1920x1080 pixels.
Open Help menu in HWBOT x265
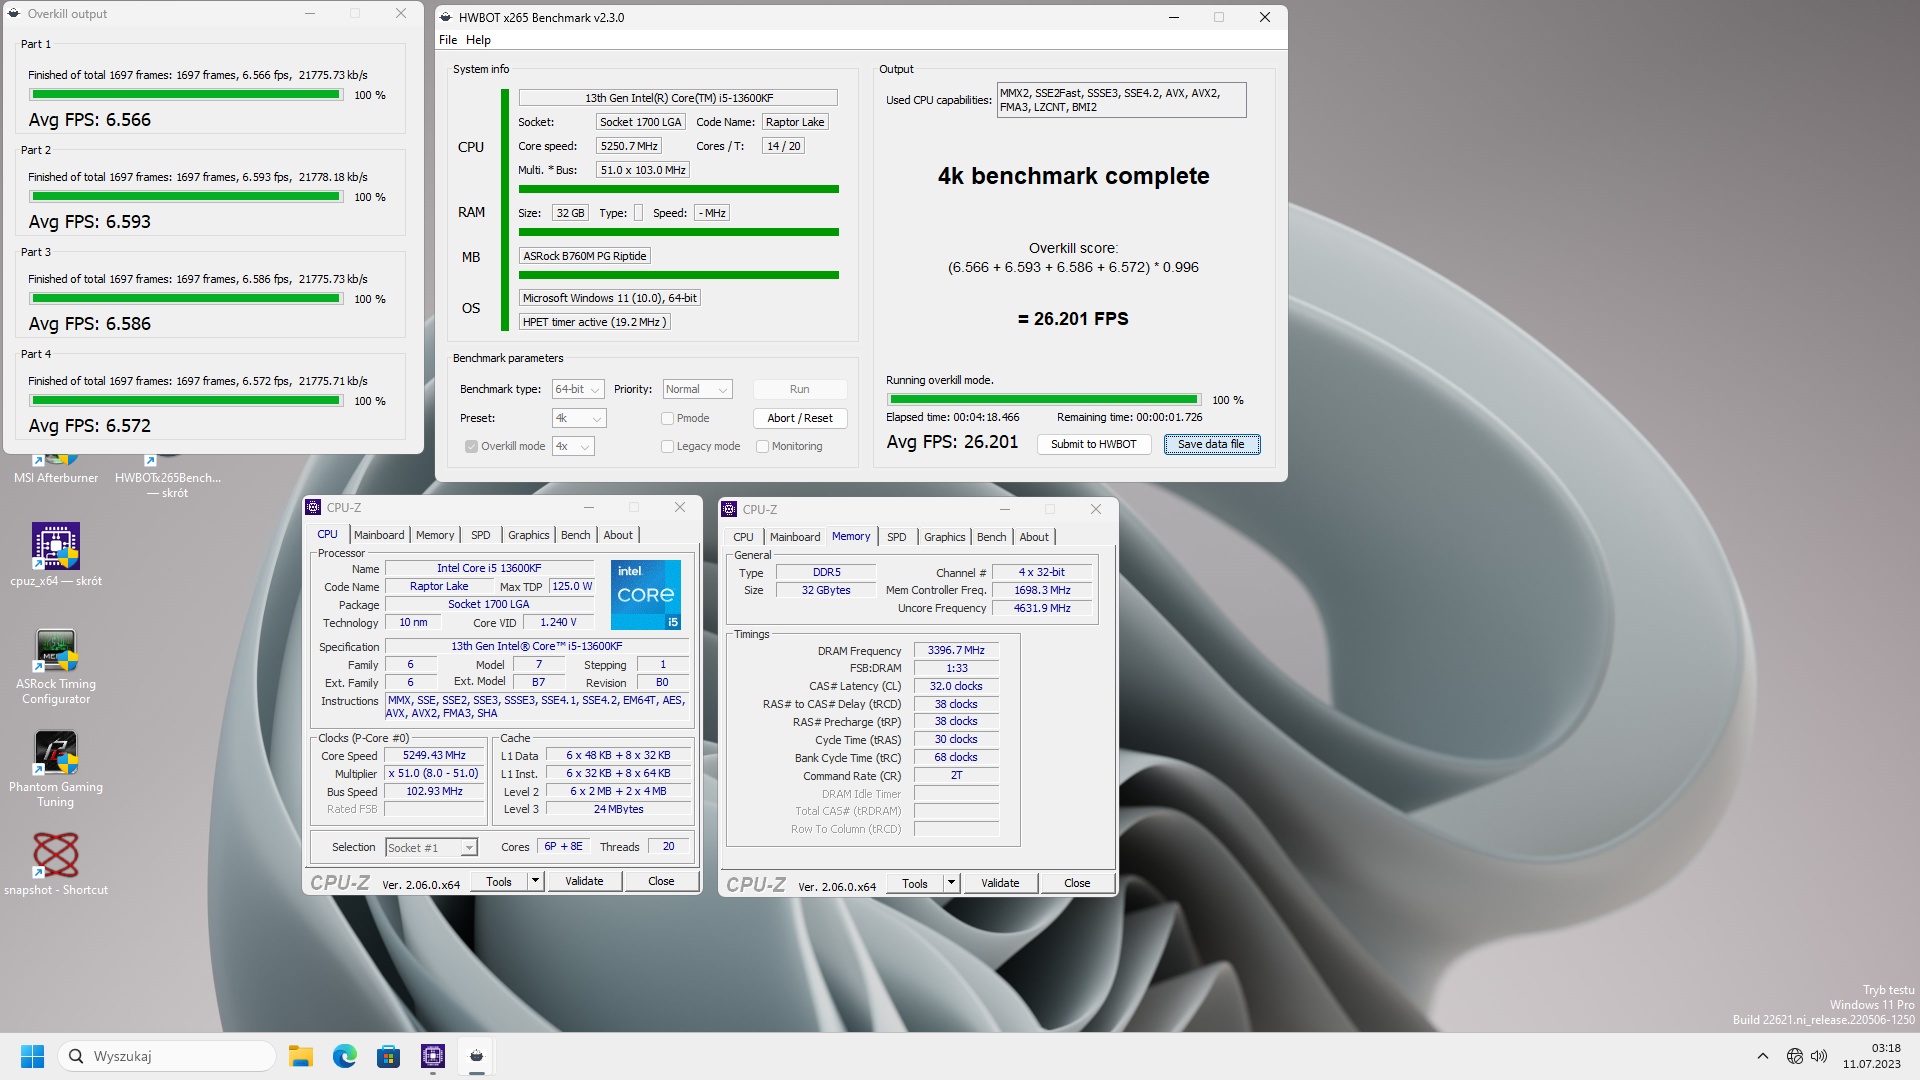coord(478,40)
